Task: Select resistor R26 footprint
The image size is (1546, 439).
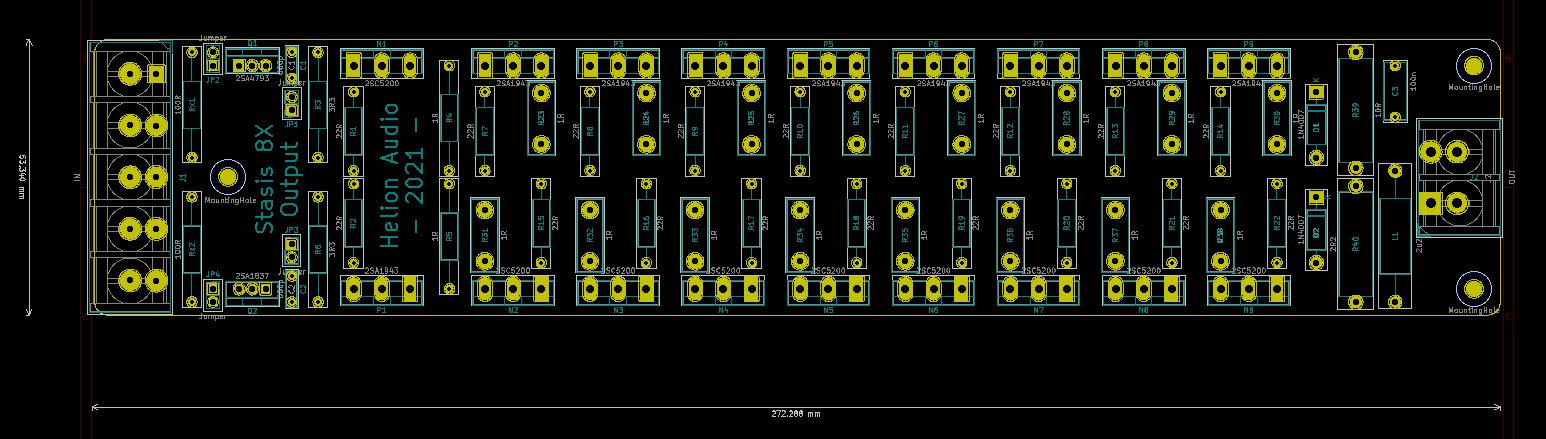Action: click(x=856, y=117)
